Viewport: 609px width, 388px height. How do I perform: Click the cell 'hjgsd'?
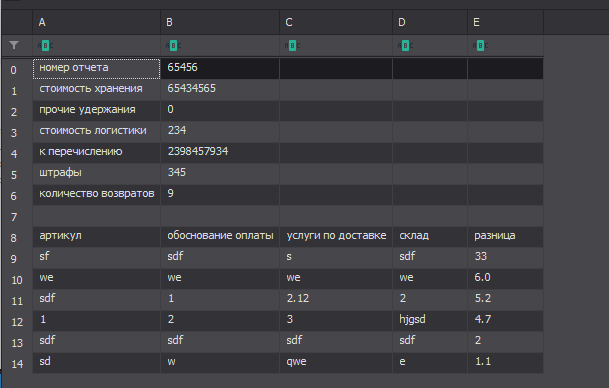(x=430, y=321)
